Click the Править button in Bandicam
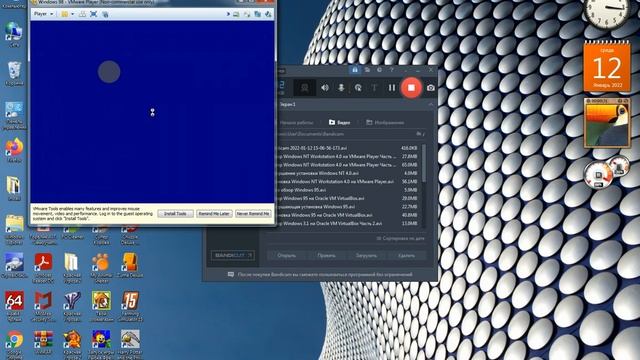Screen dimensions: 640x360 click(327, 256)
